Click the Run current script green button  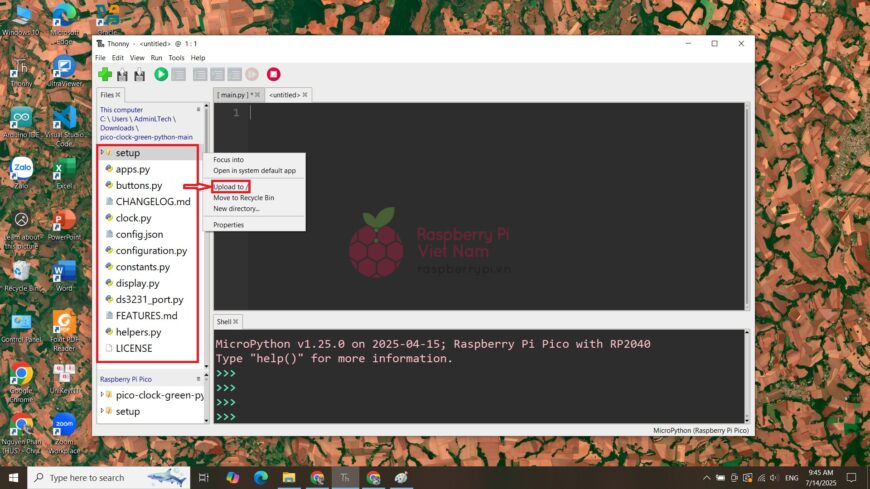point(161,74)
